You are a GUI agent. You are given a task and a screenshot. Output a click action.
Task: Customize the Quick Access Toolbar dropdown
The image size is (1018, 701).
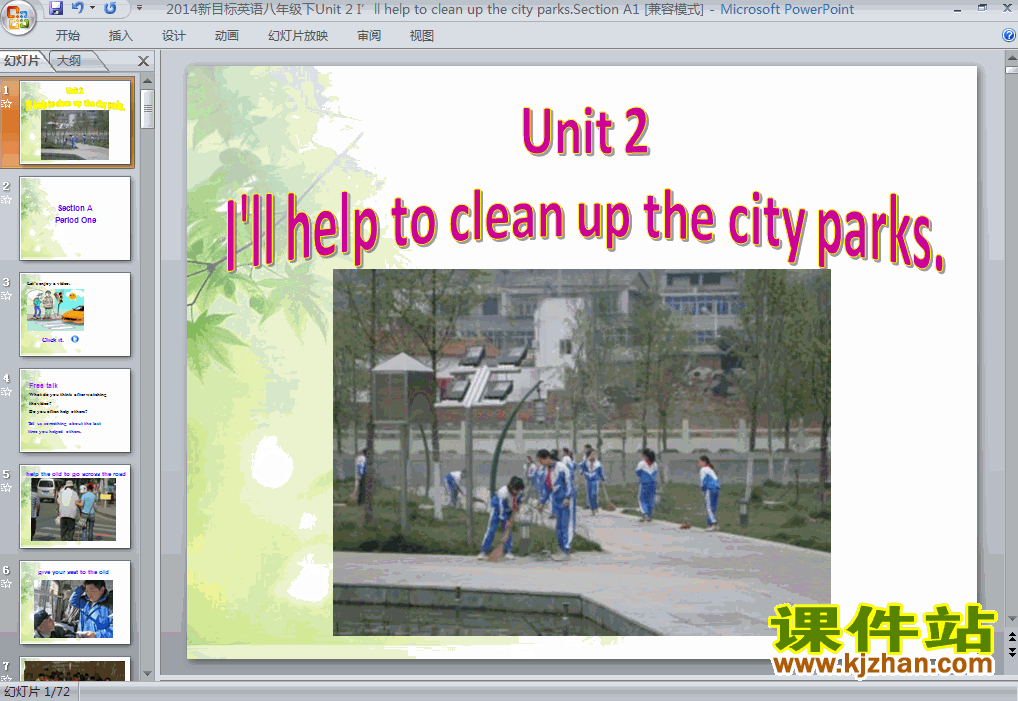[x=139, y=8]
